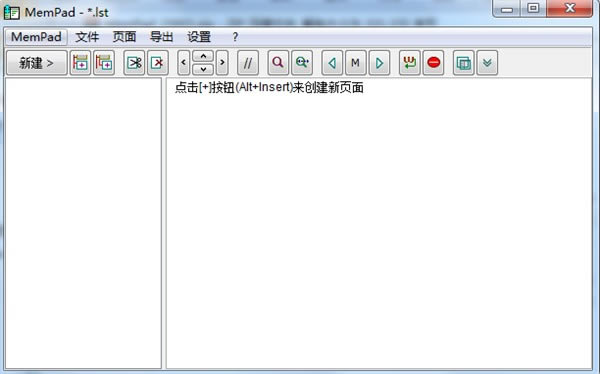600x374 pixels.
Task: Expand toolbar with double-chevron down button
Action: (x=487, y=63)
